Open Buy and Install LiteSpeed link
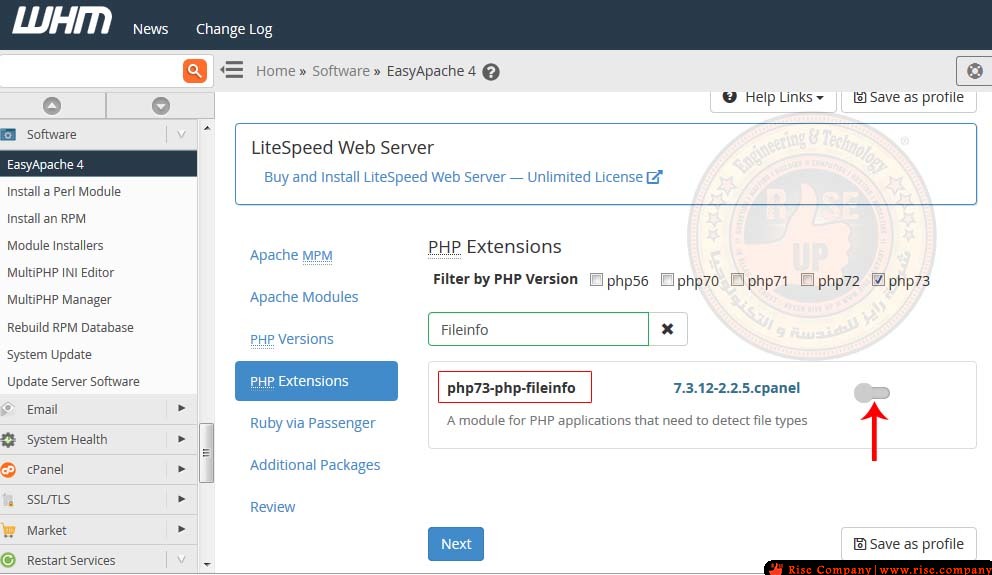 coord(453,177)
